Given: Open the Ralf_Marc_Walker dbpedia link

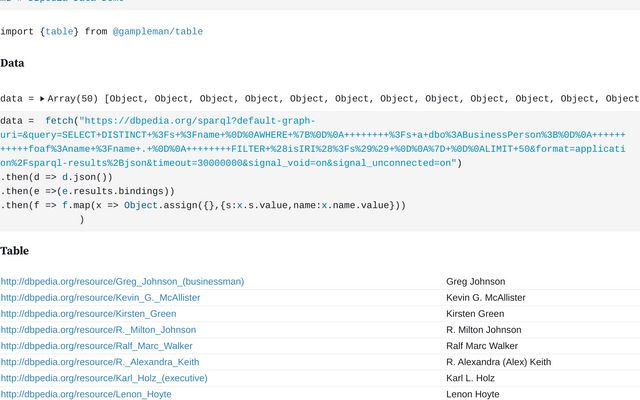Looking at the screenshot, I should [96, 346].
